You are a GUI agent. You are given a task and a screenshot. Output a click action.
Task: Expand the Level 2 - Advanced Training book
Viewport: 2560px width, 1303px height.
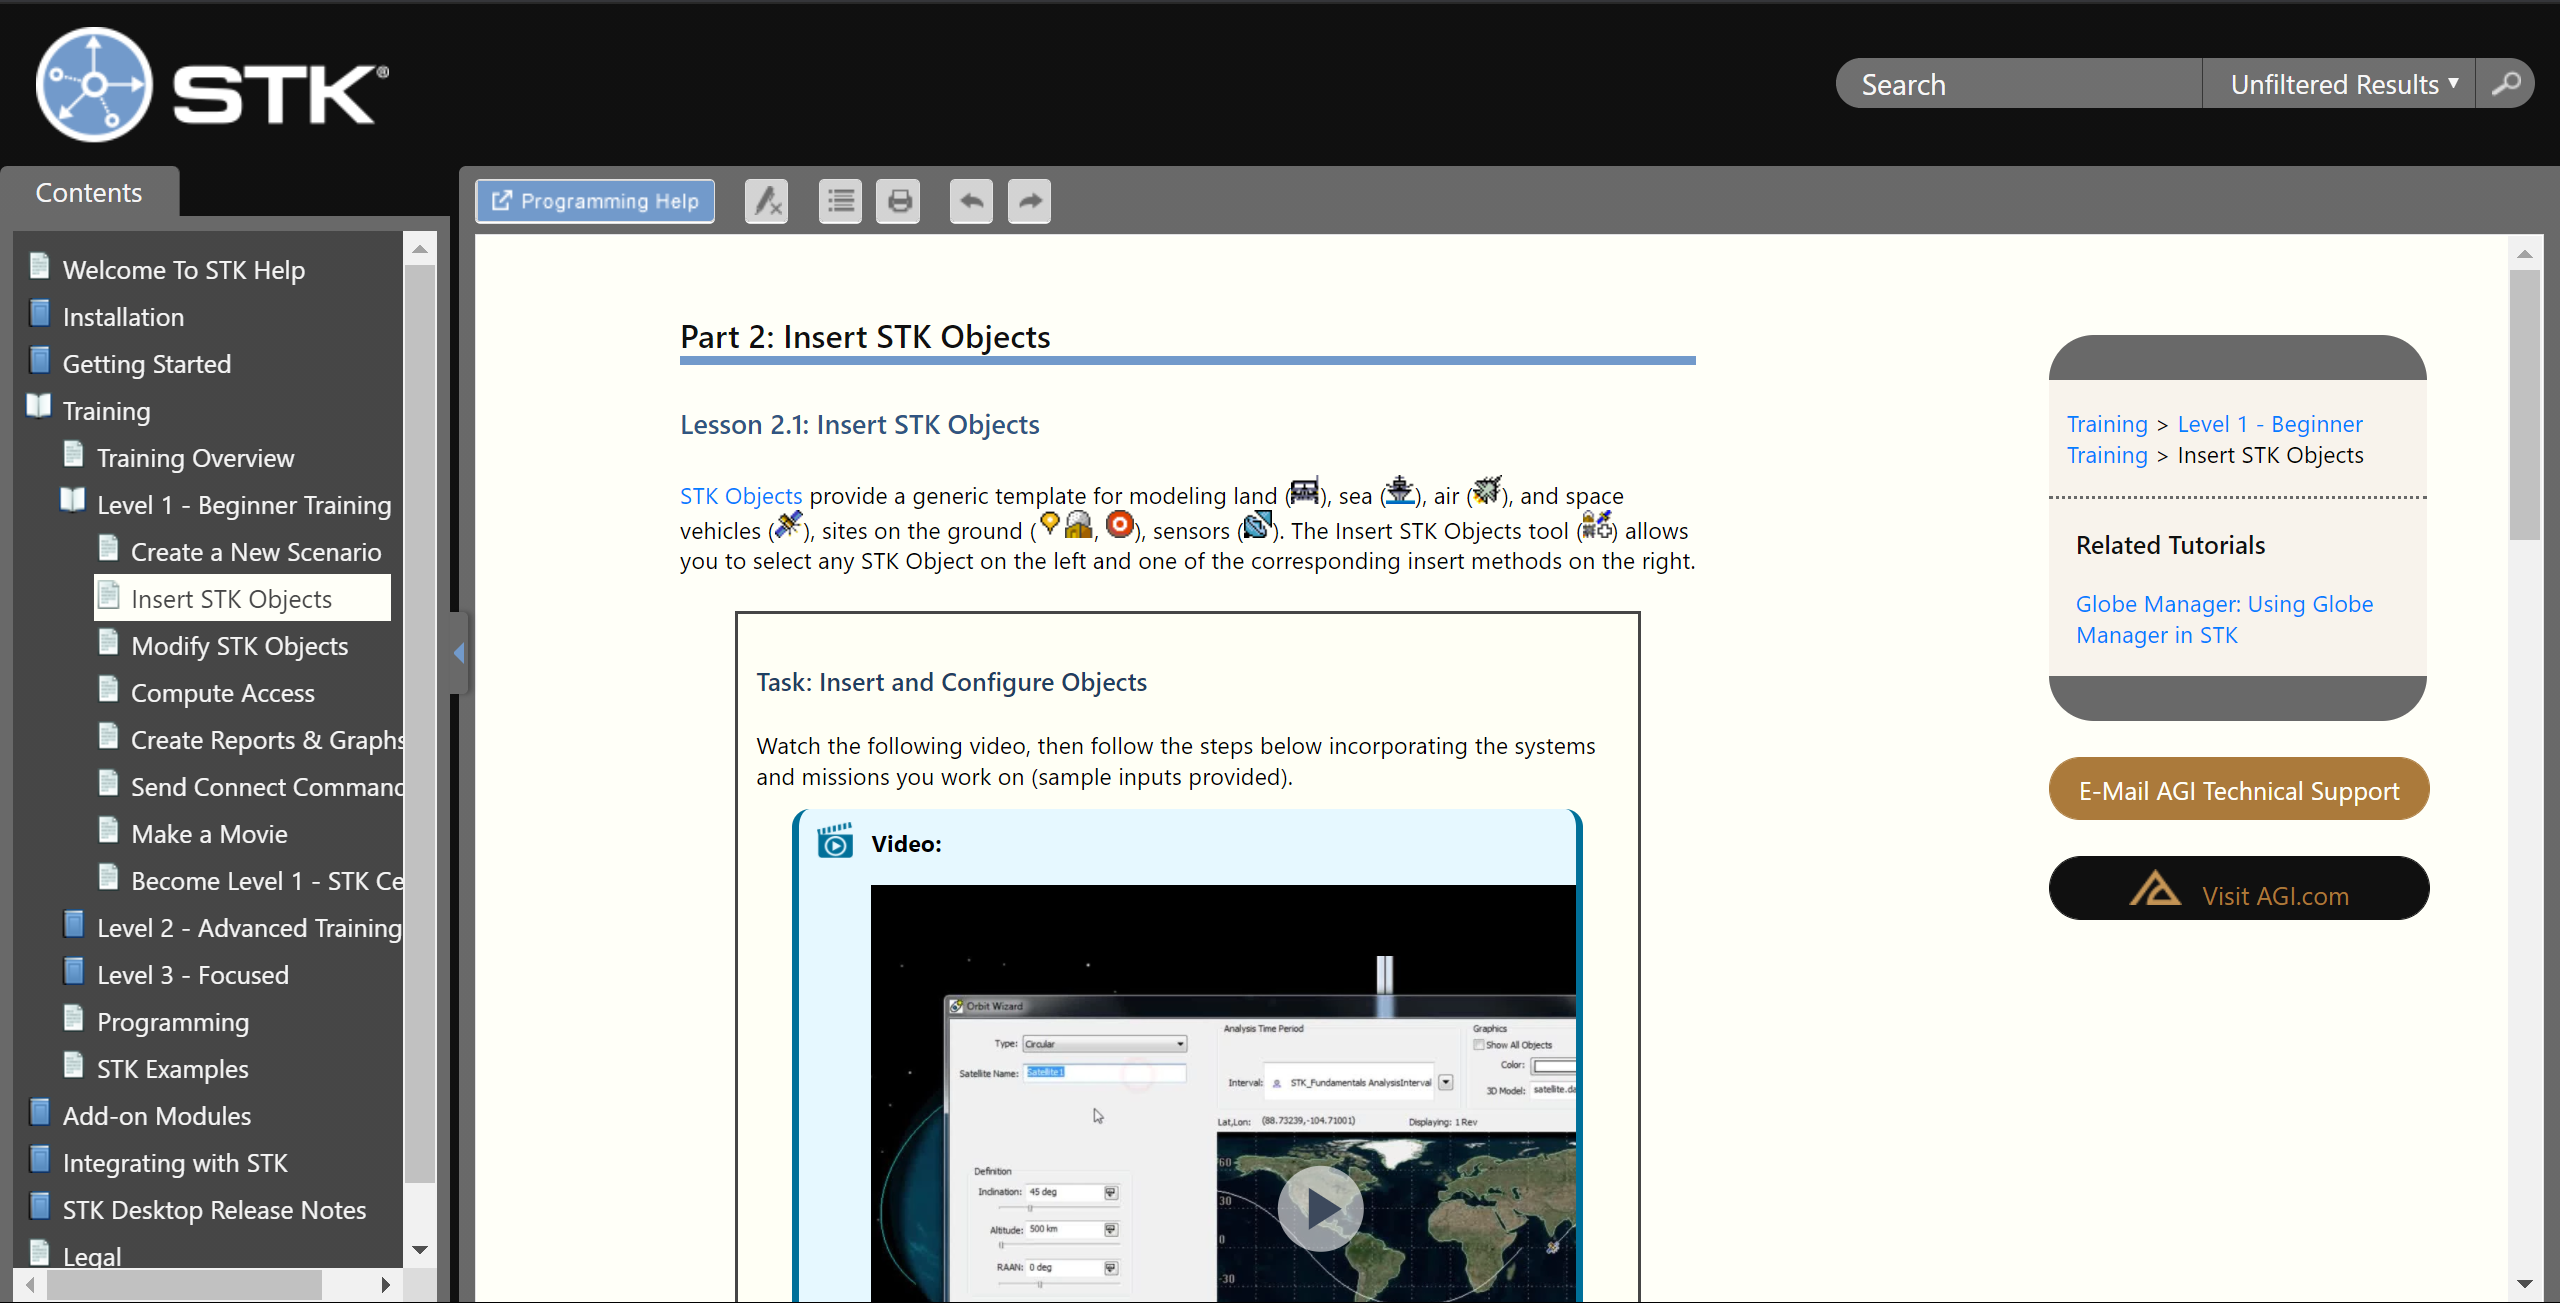click(x=248, y=928)
